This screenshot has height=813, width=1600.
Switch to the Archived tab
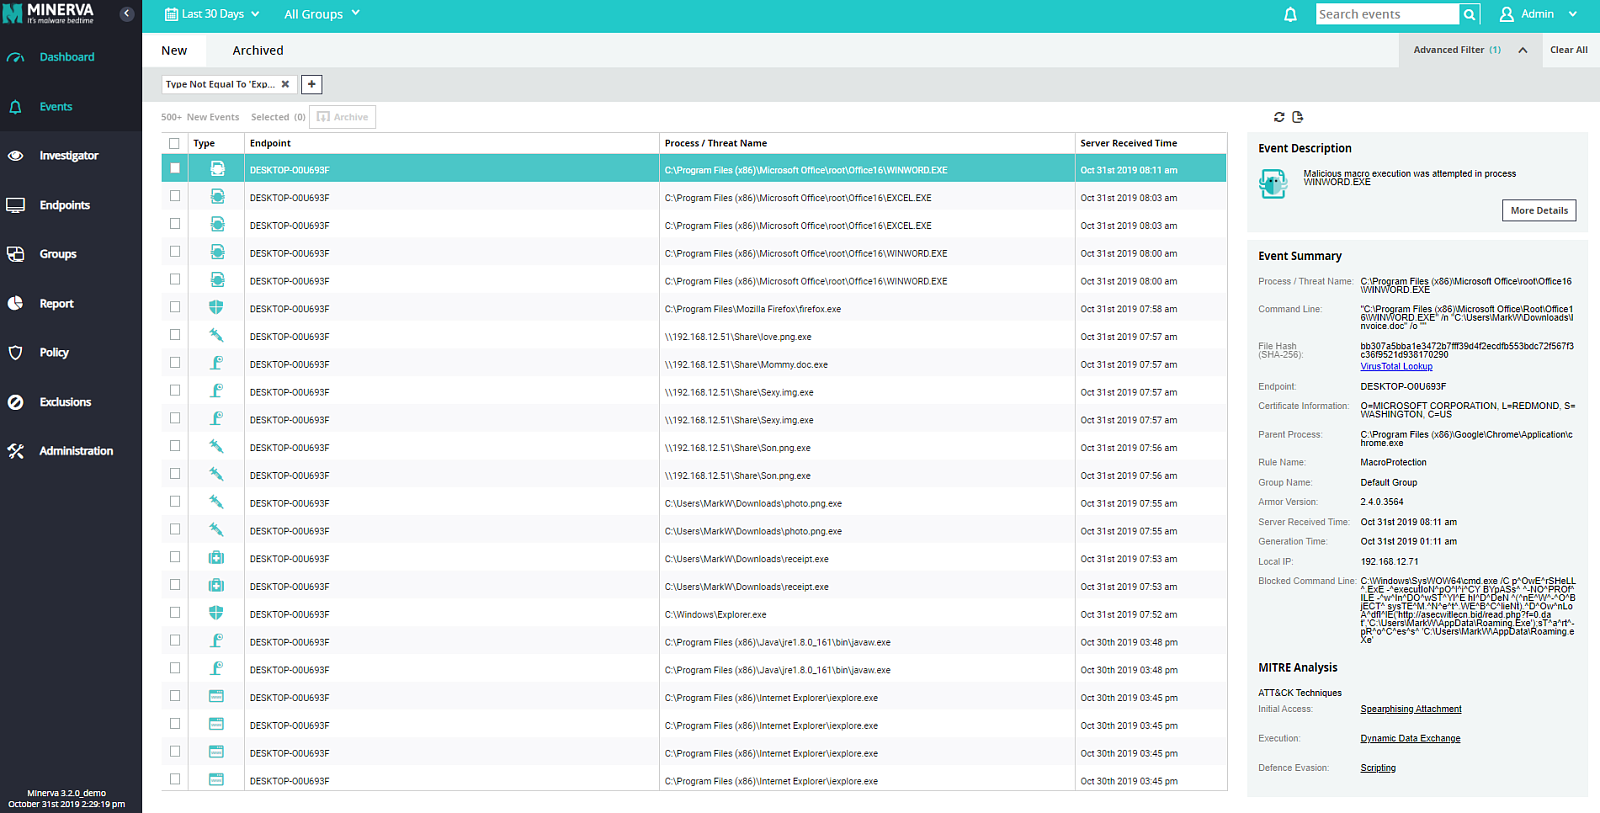tap(258, 50)
